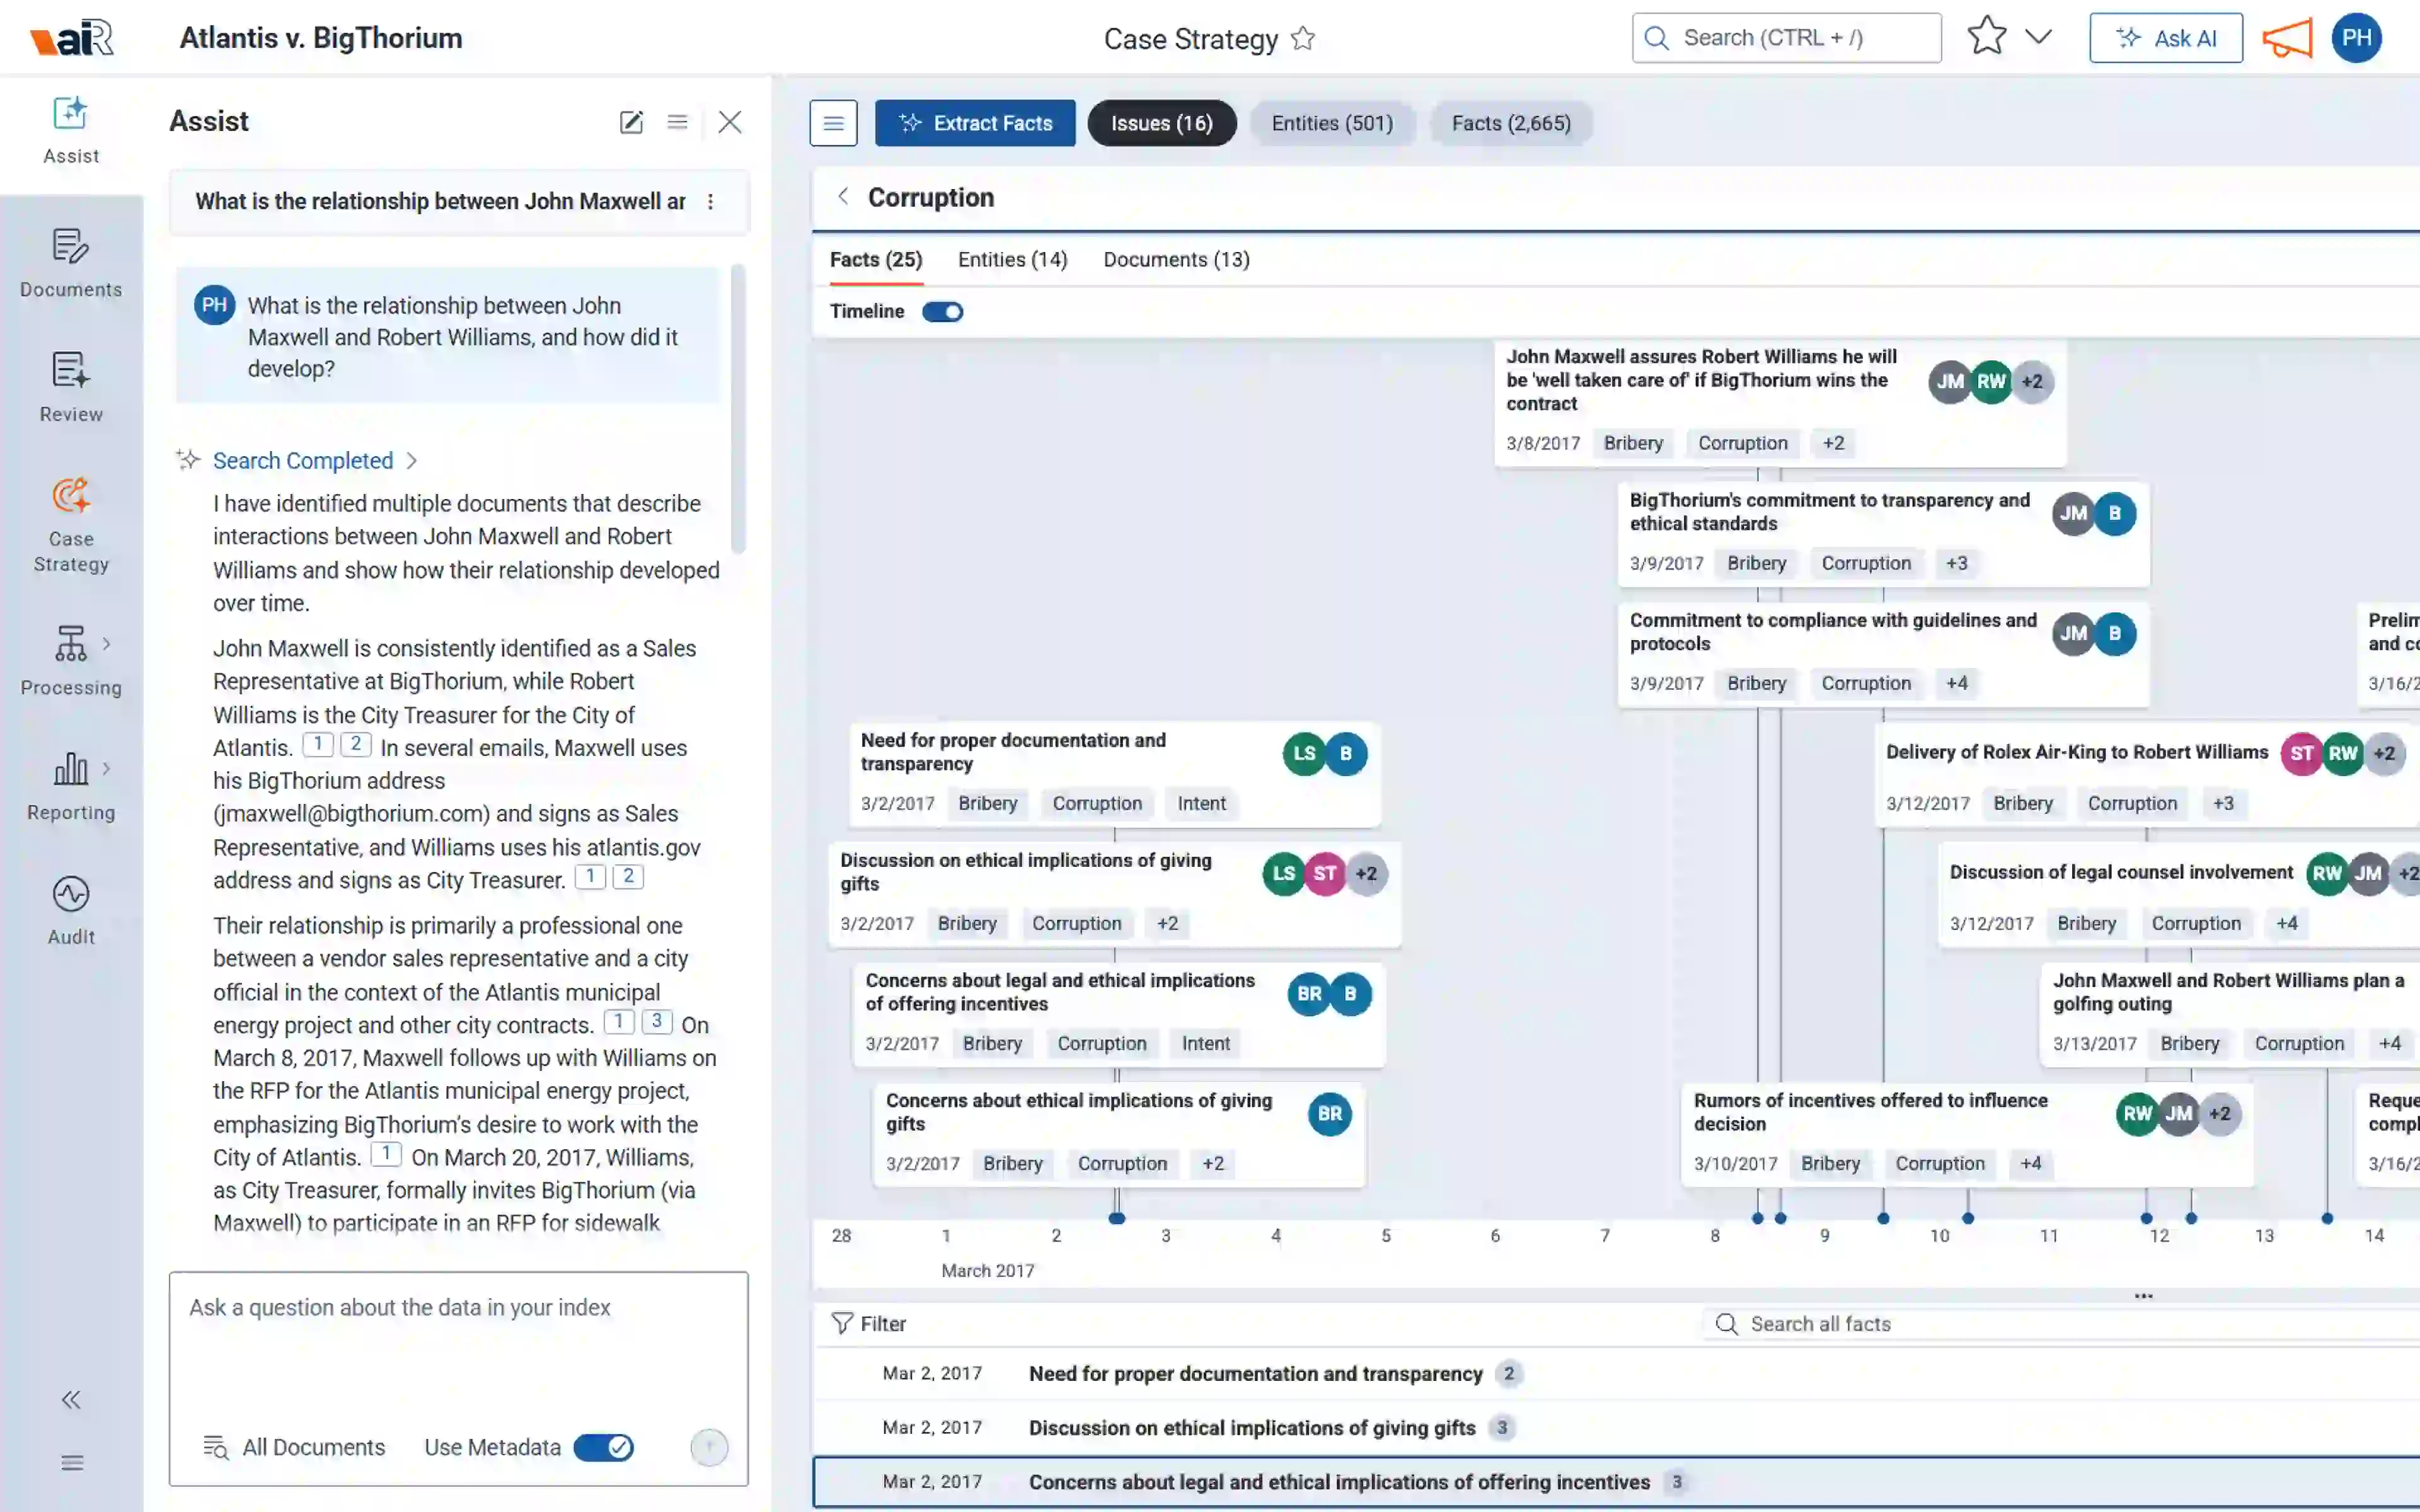Expand the Search Completed details
This screenshot has width=2420, height=1512.
(x=315, y=461)
